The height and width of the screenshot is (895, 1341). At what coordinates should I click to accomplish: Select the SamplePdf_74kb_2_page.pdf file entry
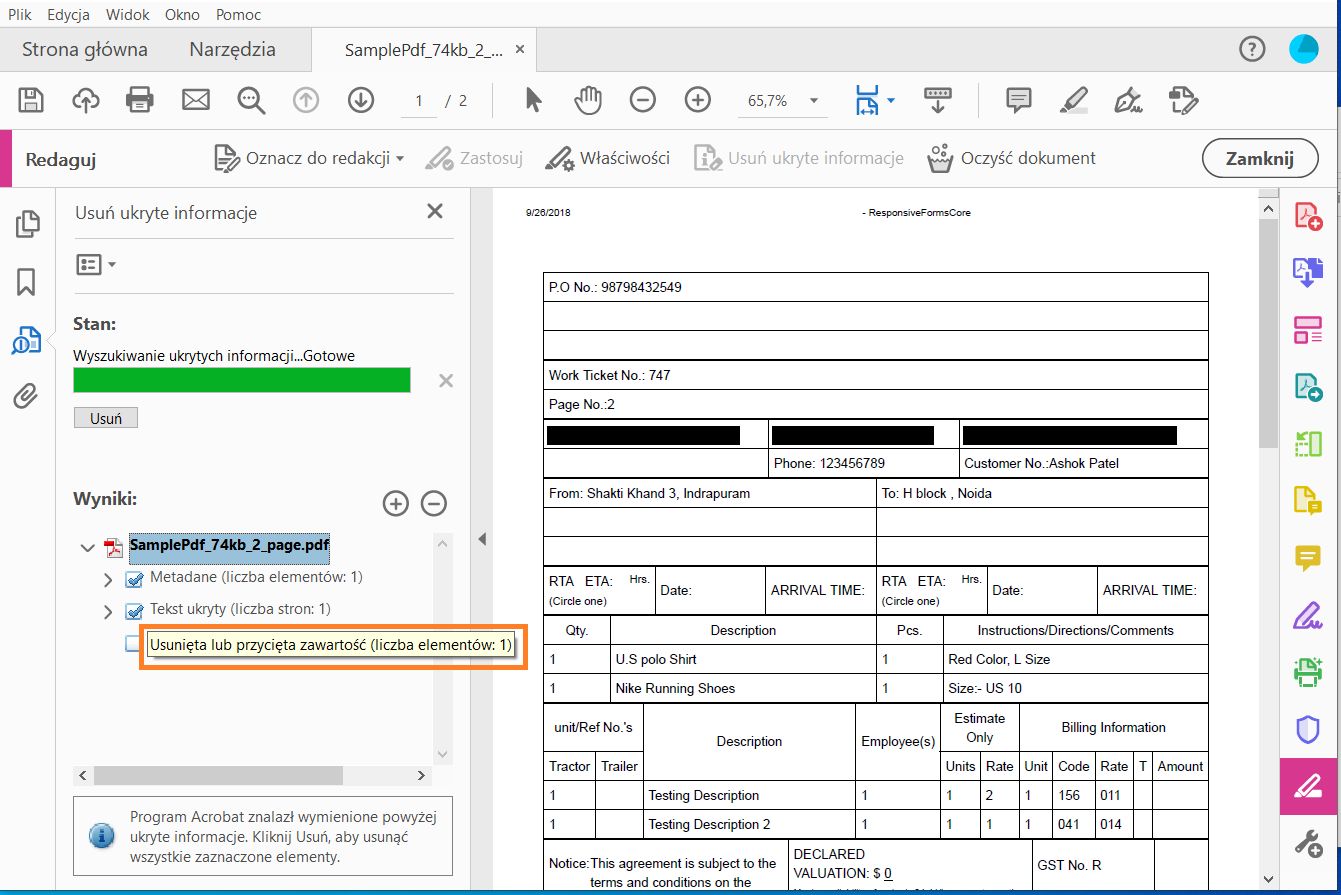click(229, 546)
